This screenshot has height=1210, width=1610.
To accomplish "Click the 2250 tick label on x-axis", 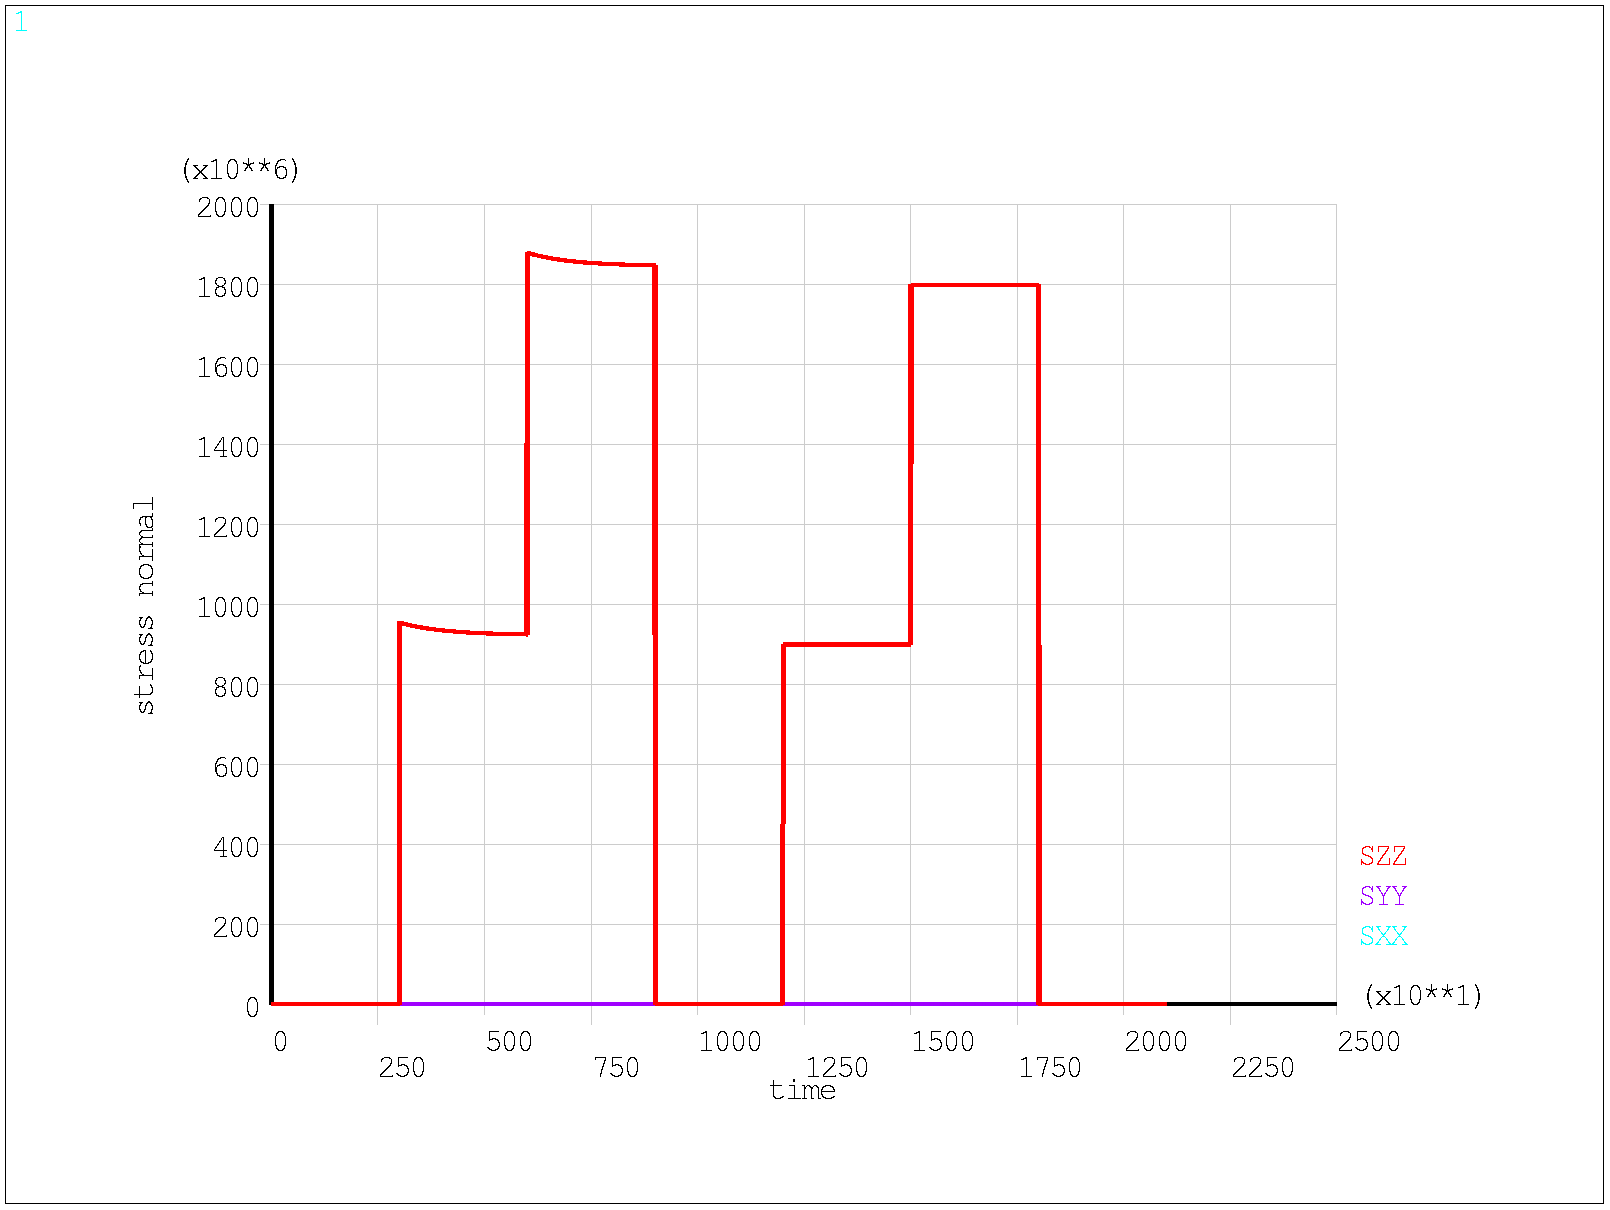I will 1263,1068.
